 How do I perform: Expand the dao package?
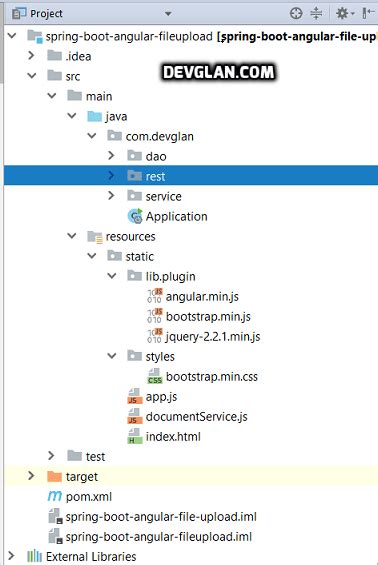pos(111,156)
